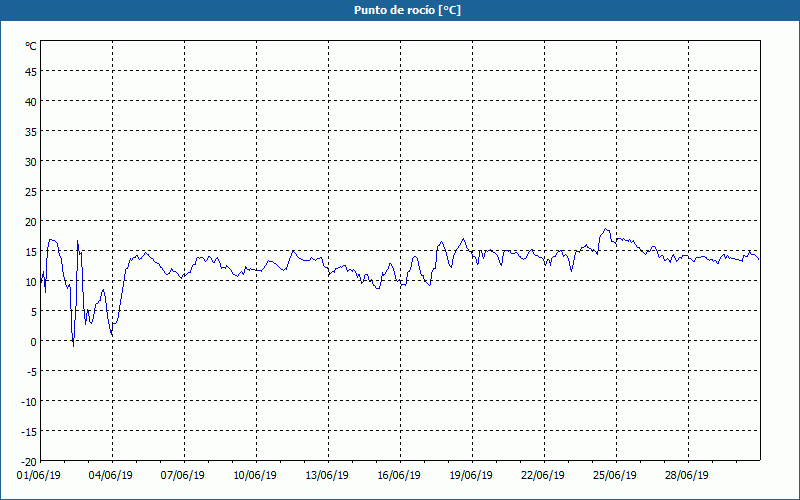The image size is (800, 500).
Task: Select the -15 value on the y-axis
Action: pyautogui.click(x=29, y=432)
